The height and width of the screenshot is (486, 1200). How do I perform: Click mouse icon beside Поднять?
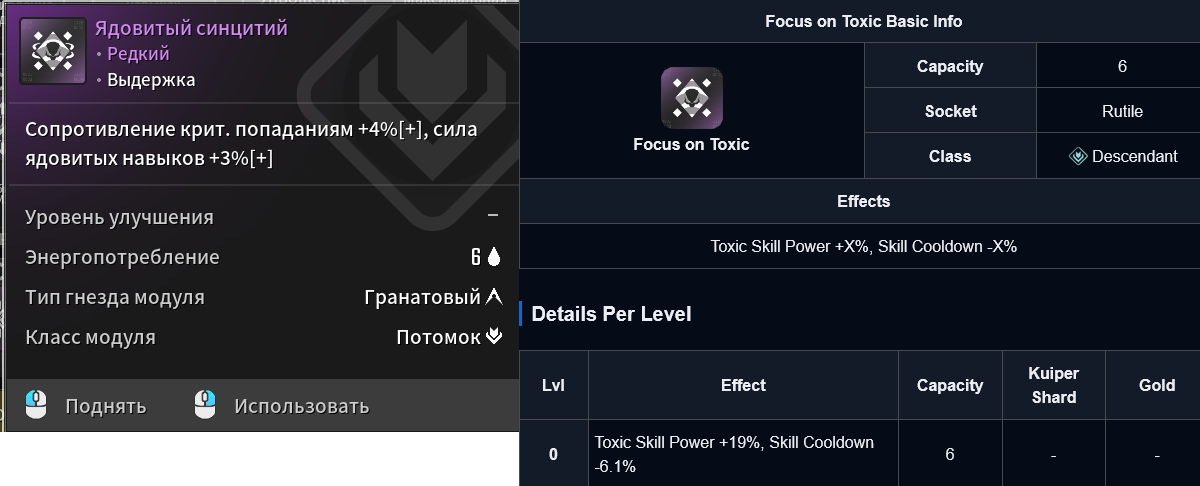(x=36, y=405)
